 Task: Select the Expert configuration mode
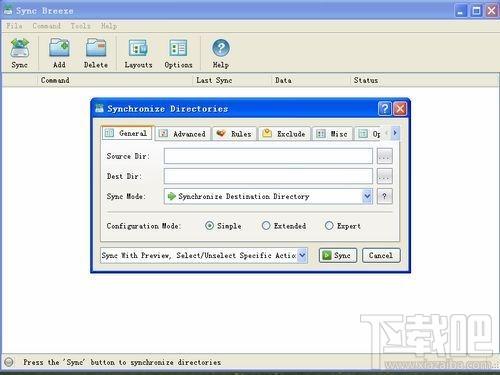329,226
